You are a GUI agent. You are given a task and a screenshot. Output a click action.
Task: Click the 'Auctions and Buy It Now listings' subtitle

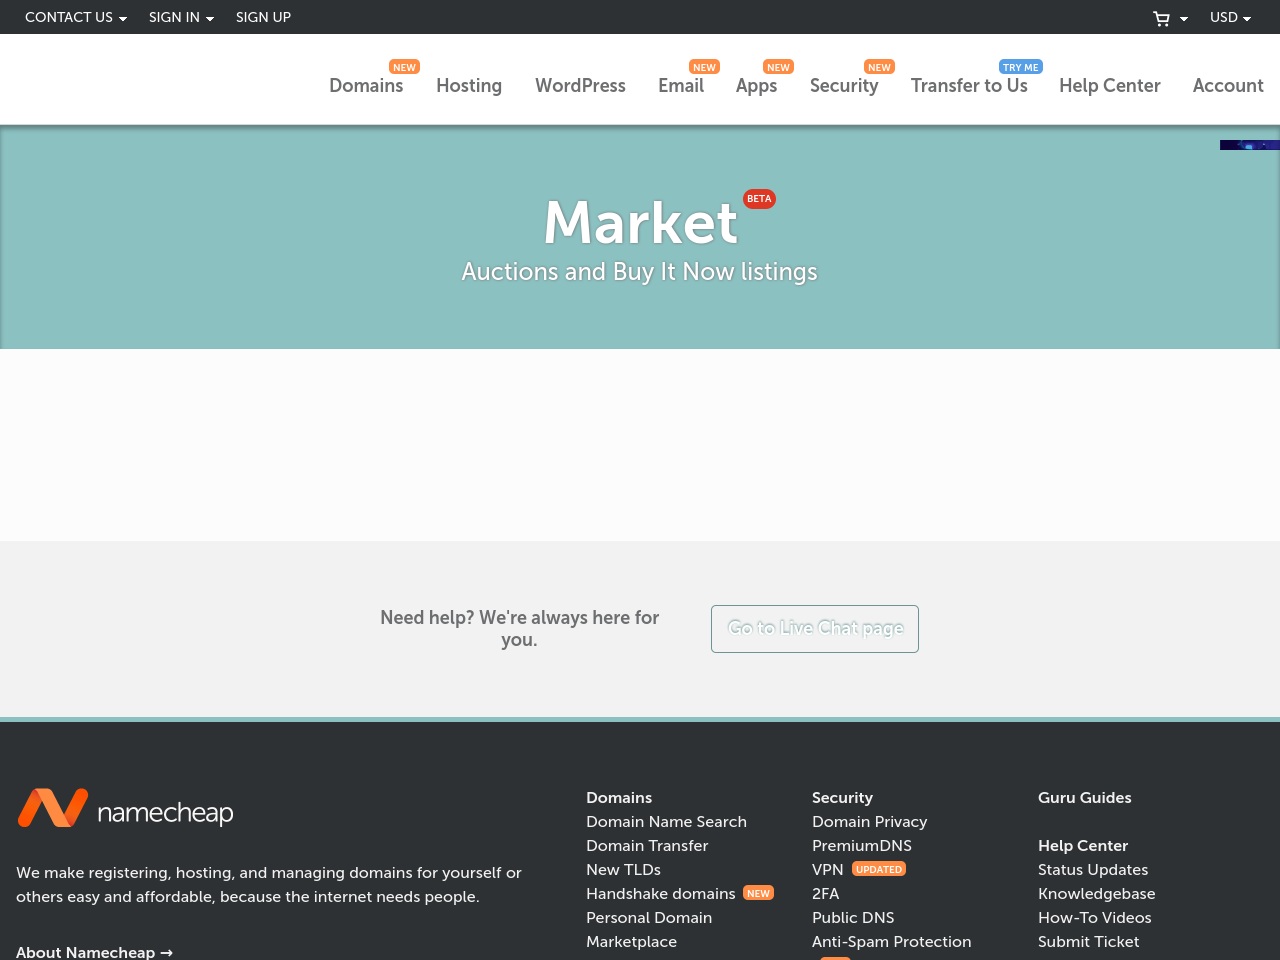(640, 272)
